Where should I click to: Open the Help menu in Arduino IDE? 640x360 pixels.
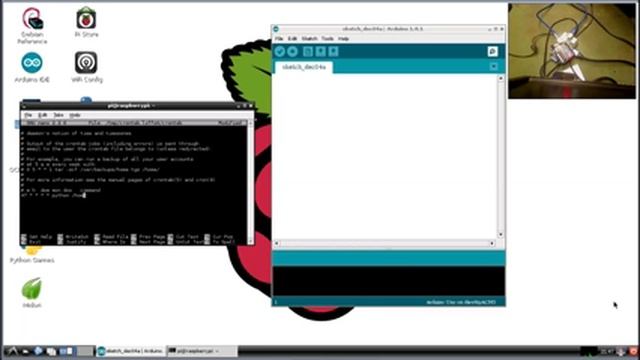(343, 39)
